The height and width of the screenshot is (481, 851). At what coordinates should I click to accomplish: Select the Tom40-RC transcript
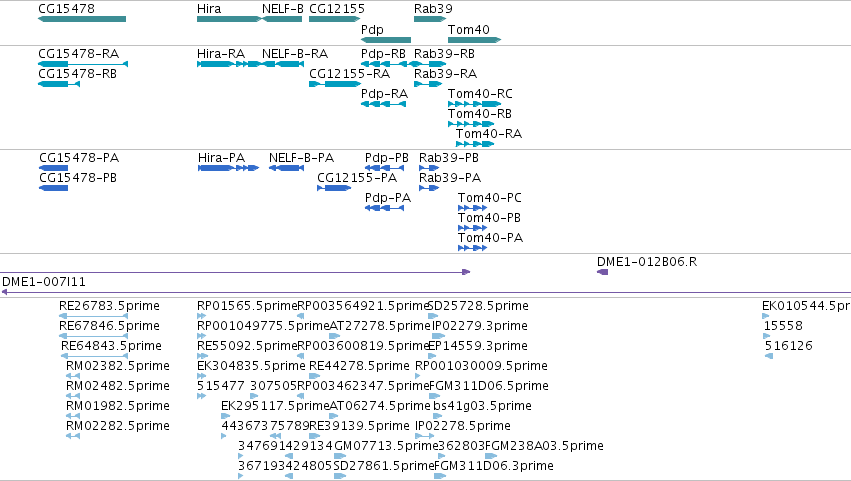tap(474, 104)
